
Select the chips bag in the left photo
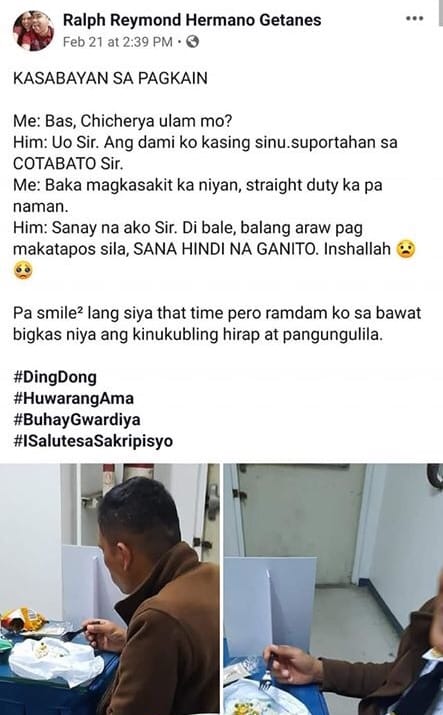[x=21, y=620]
